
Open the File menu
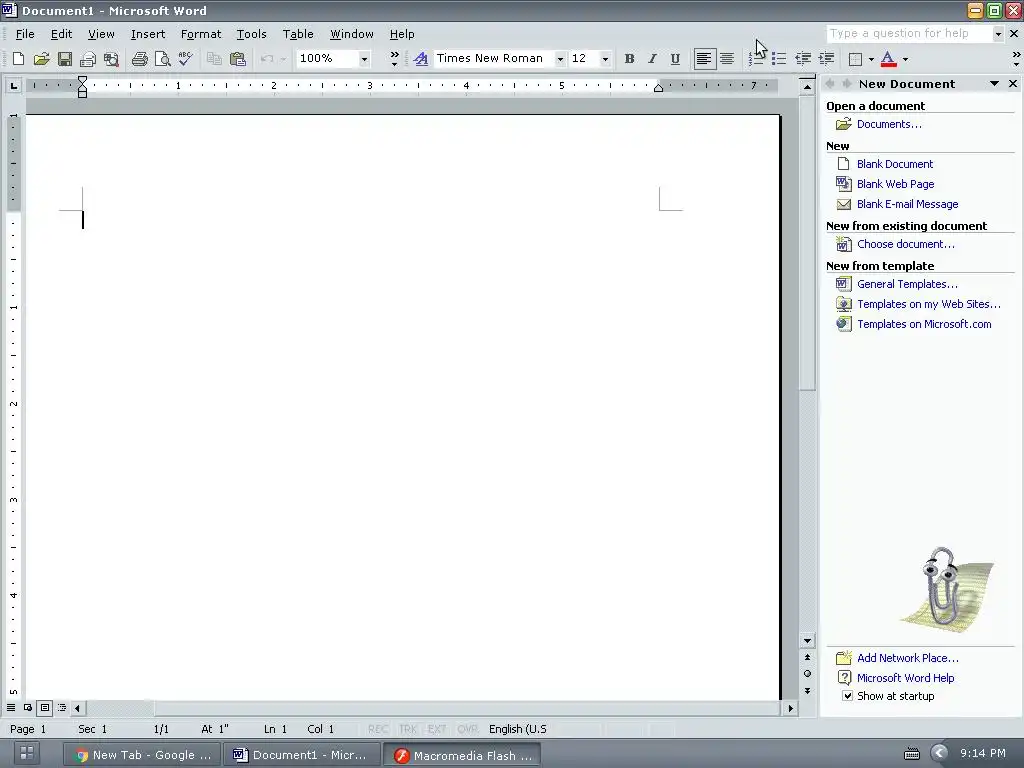[25, 34]
